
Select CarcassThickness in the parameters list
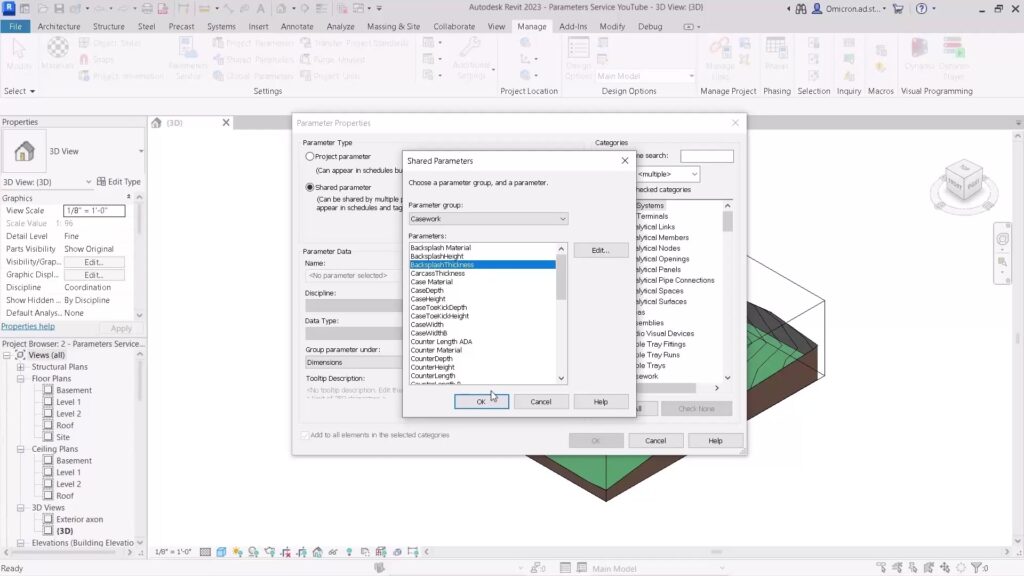click(x=437, y=273)
